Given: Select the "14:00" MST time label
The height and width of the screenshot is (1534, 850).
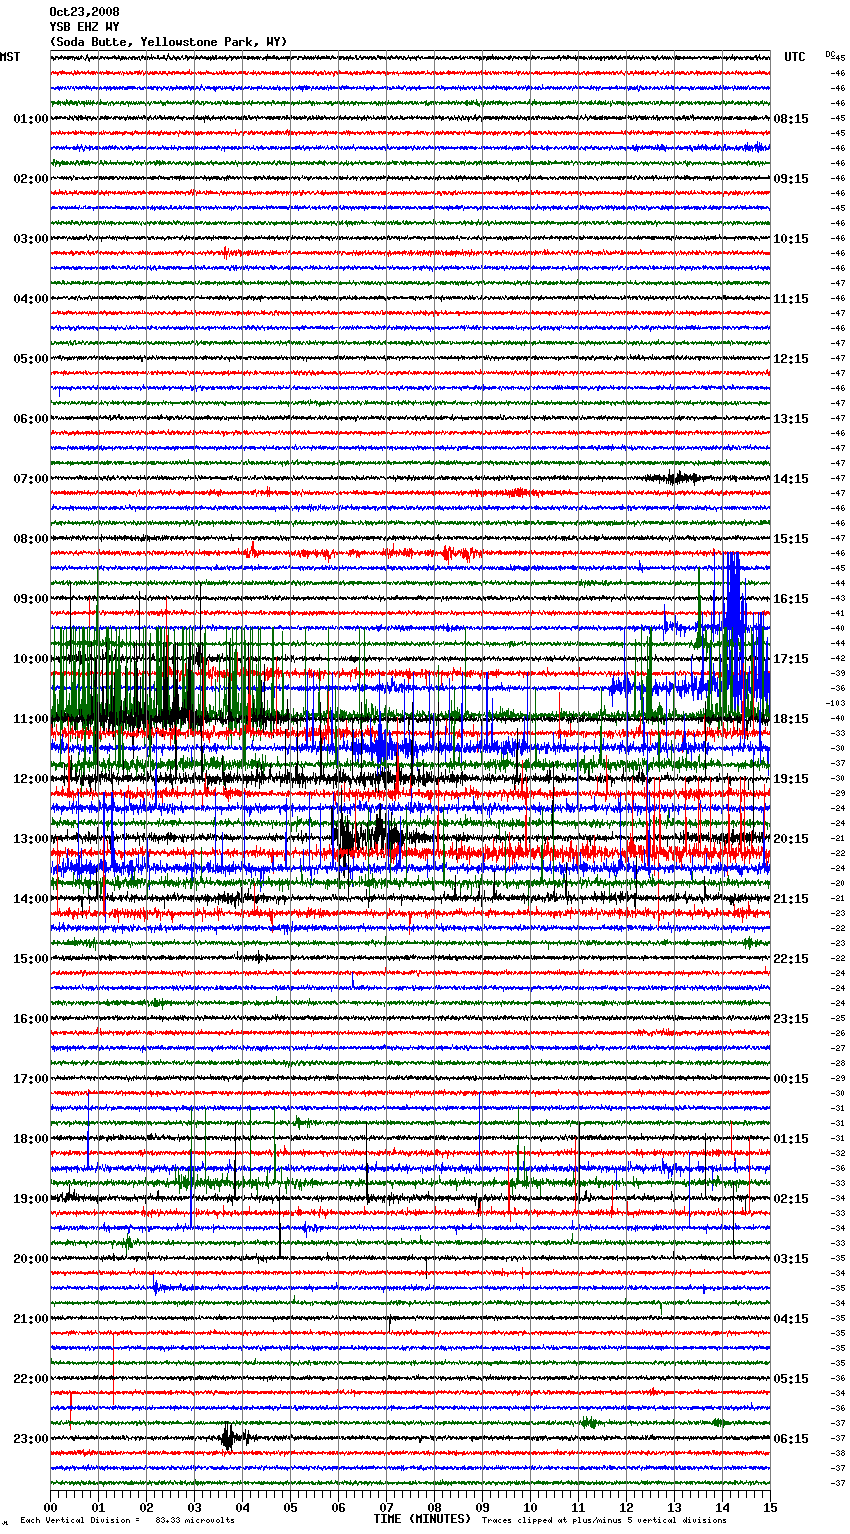Looking at the screenshot, I should click(x=31, y=899).
